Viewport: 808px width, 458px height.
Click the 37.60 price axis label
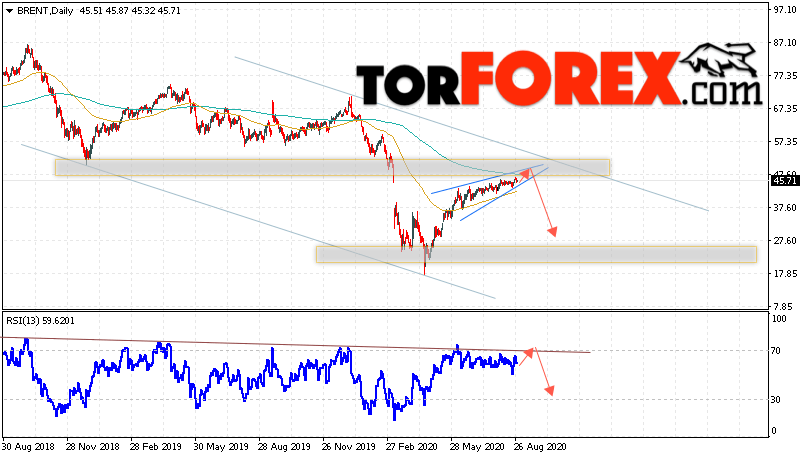pos(785,208)
